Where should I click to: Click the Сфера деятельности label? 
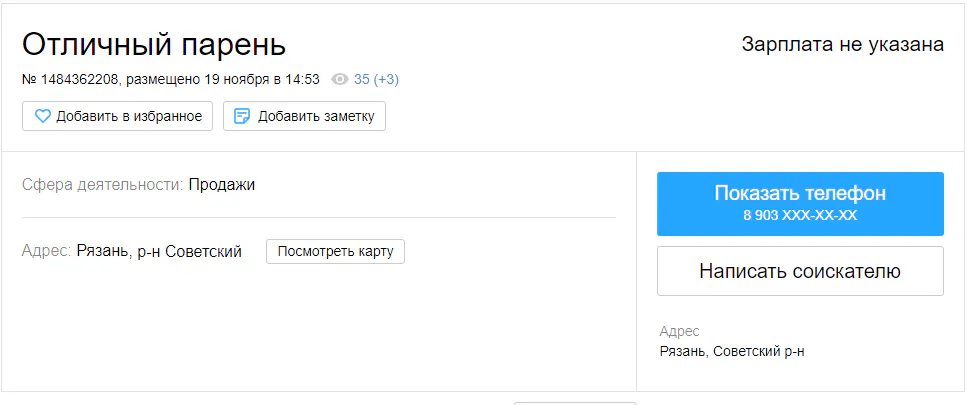point(102,184)
